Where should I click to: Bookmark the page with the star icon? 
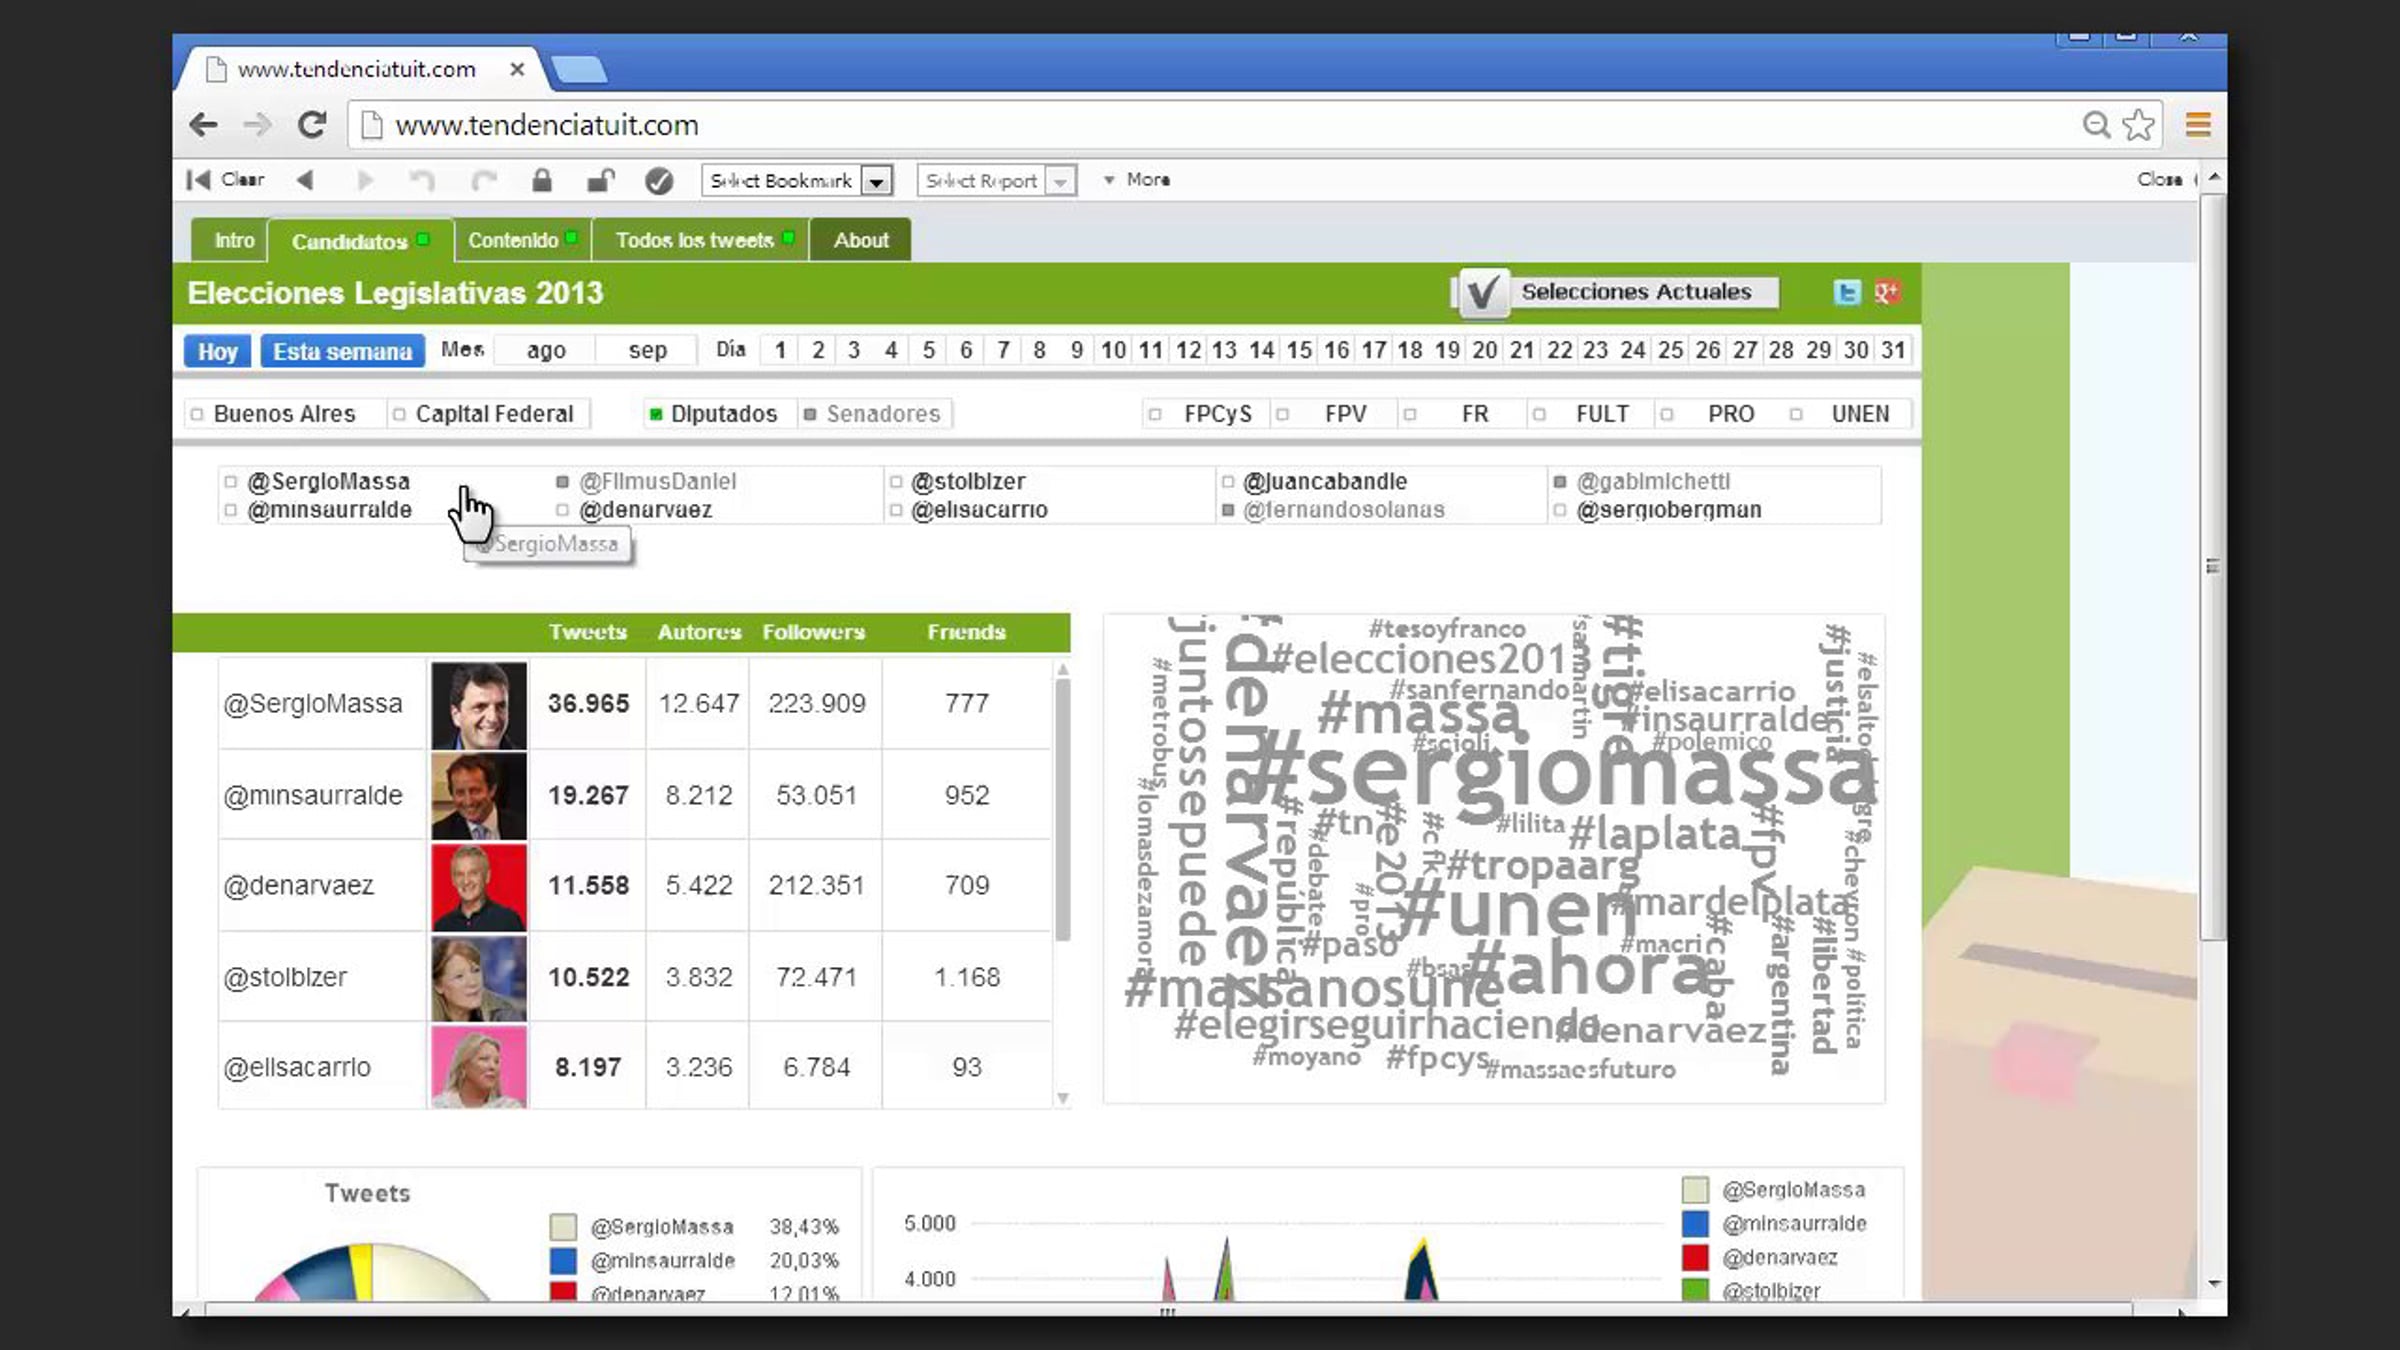coord(2139,125)
